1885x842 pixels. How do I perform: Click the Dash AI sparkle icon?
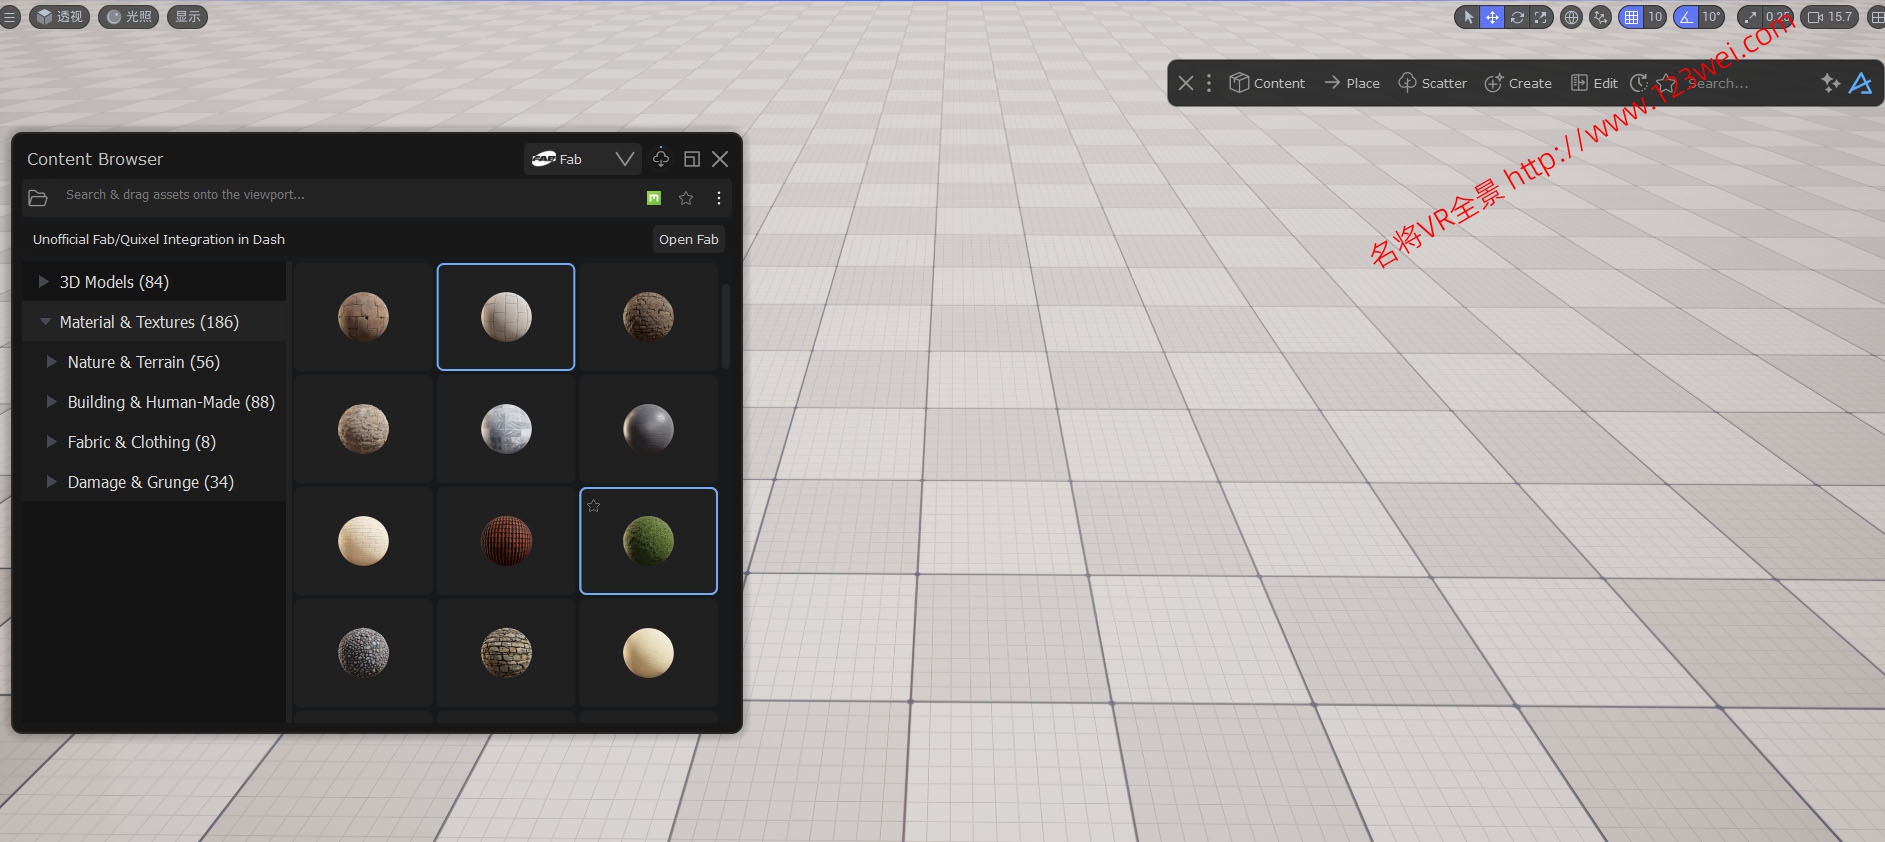pyautogui.click(x=1830, y=83)
